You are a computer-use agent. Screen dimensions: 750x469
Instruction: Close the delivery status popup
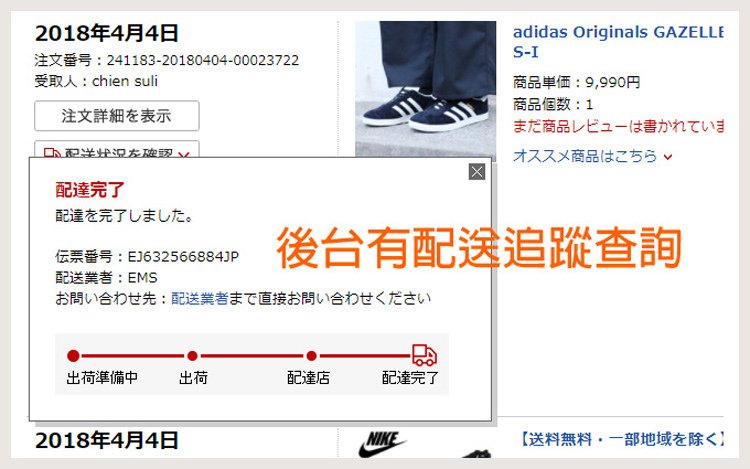(x=476, y=172)
